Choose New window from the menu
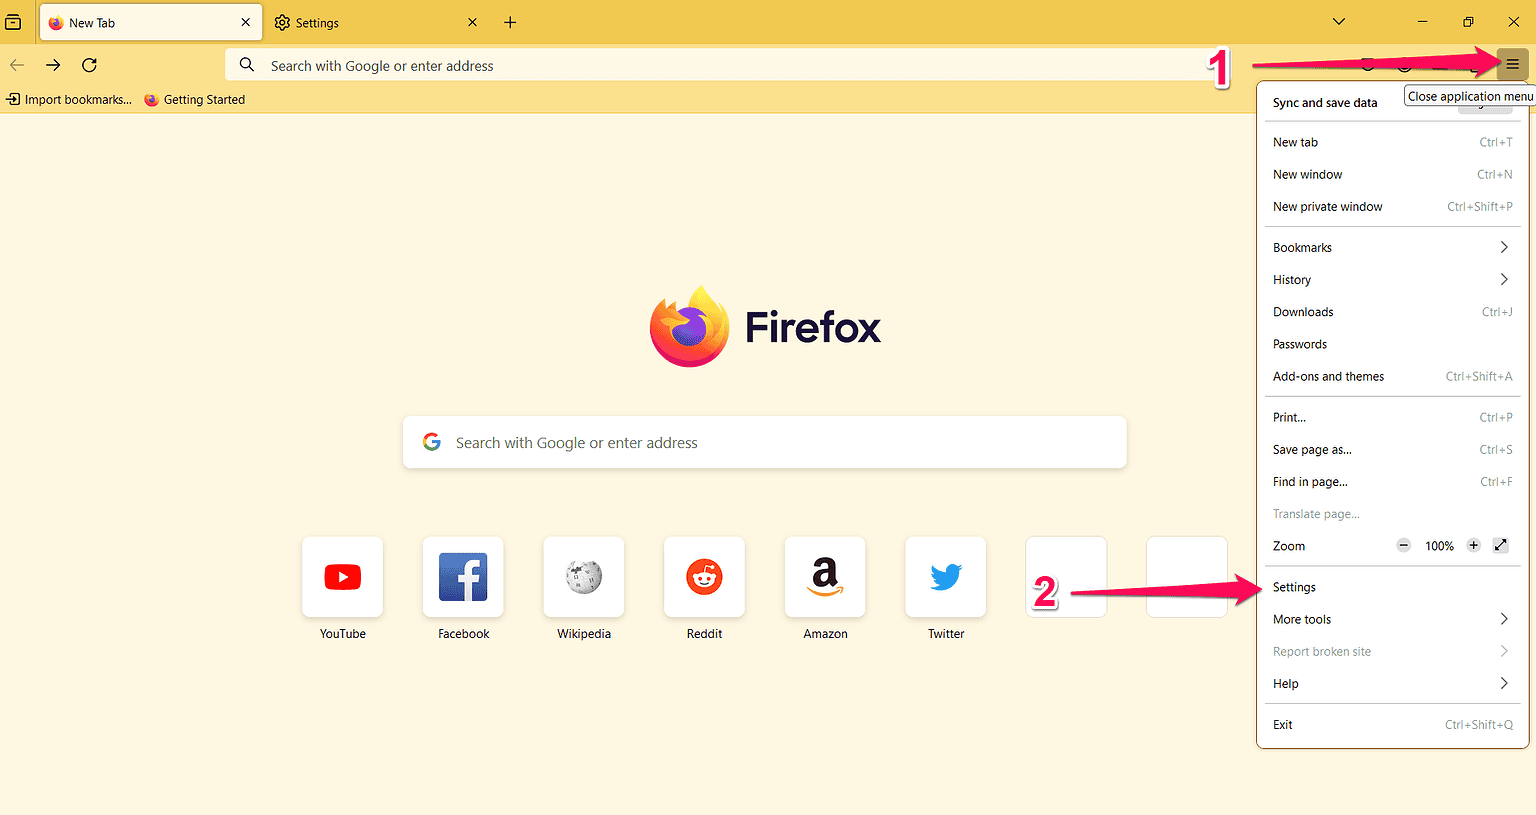The height and width of the screenshot is (815, 1536). pyautogui.click(x=1392, y=174)
